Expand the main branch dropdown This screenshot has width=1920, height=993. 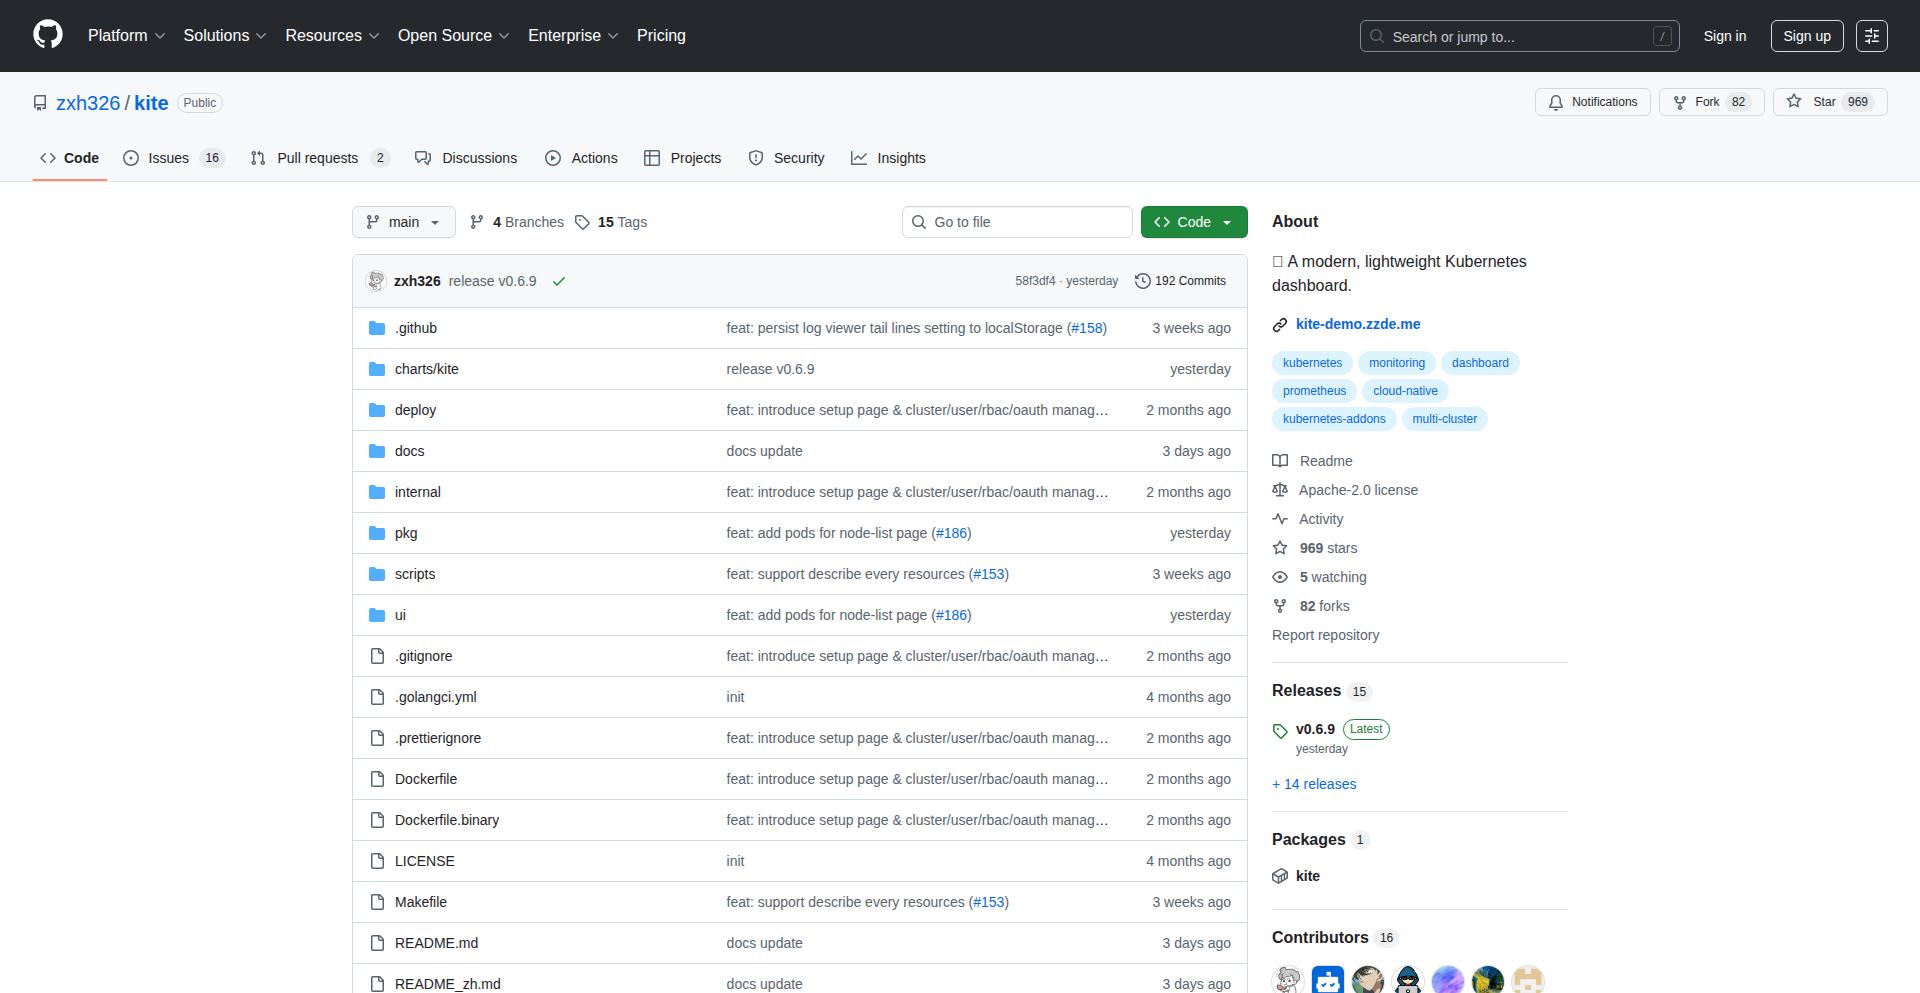(x=403, y=222)
